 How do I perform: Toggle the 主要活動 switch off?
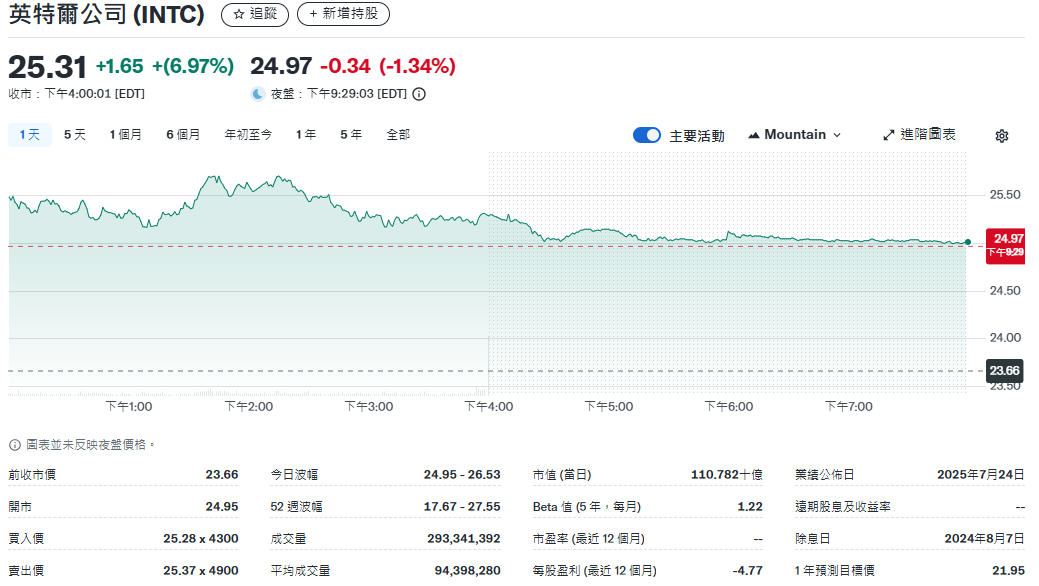647,135
